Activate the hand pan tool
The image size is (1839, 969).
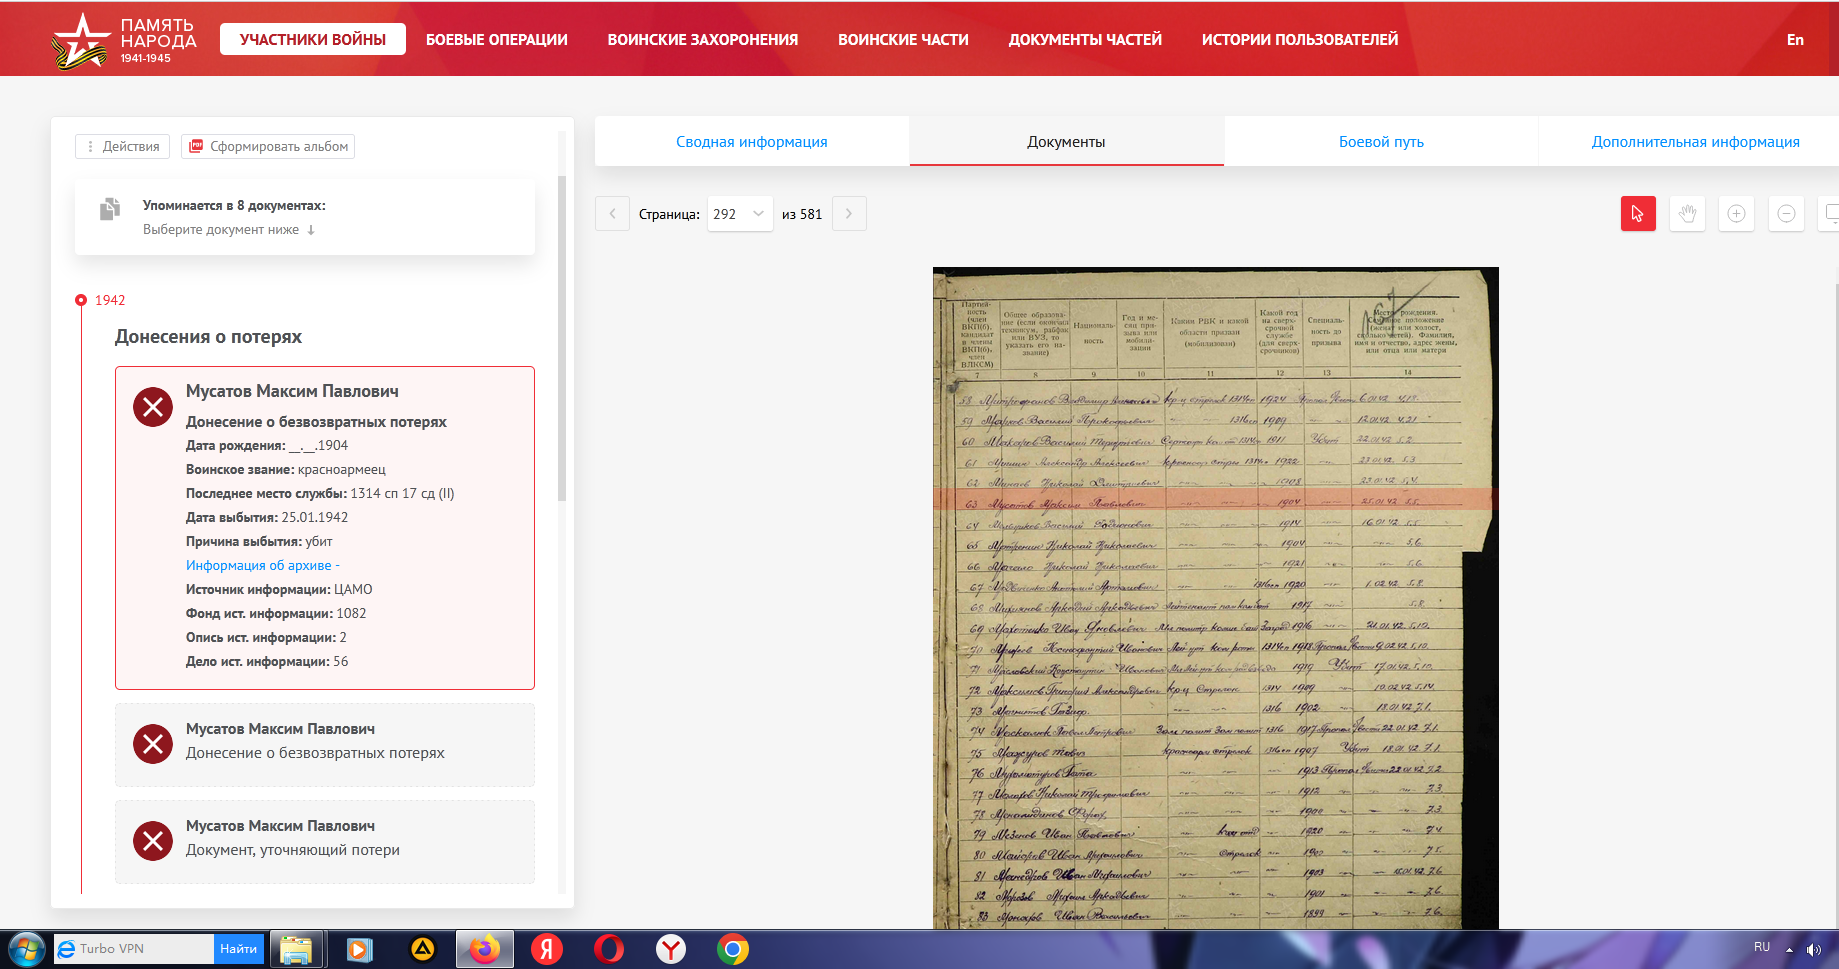(1687, 214)
